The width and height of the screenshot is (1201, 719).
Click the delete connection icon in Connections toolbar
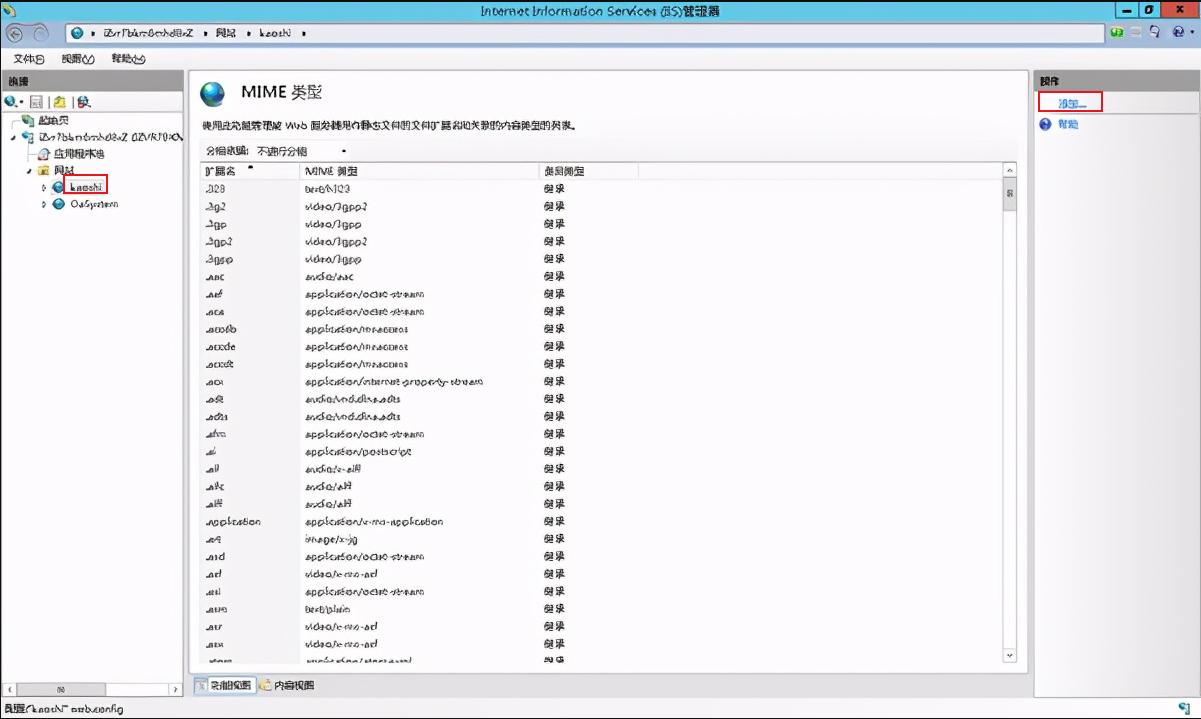(x=84, y=102)
